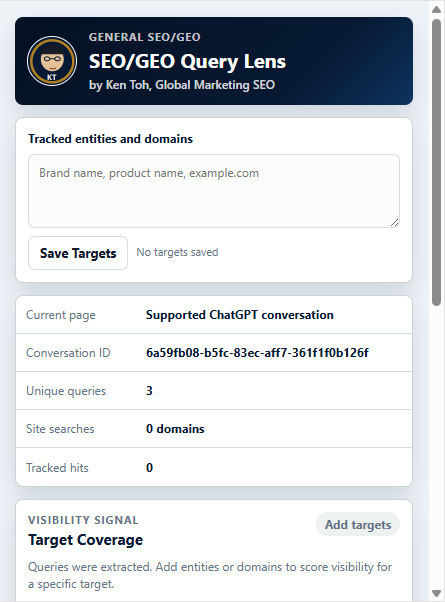This screenshot has width=445, height=602.
Task: Click the Ken Toh KT avatar icon
Action: [52, 61]
